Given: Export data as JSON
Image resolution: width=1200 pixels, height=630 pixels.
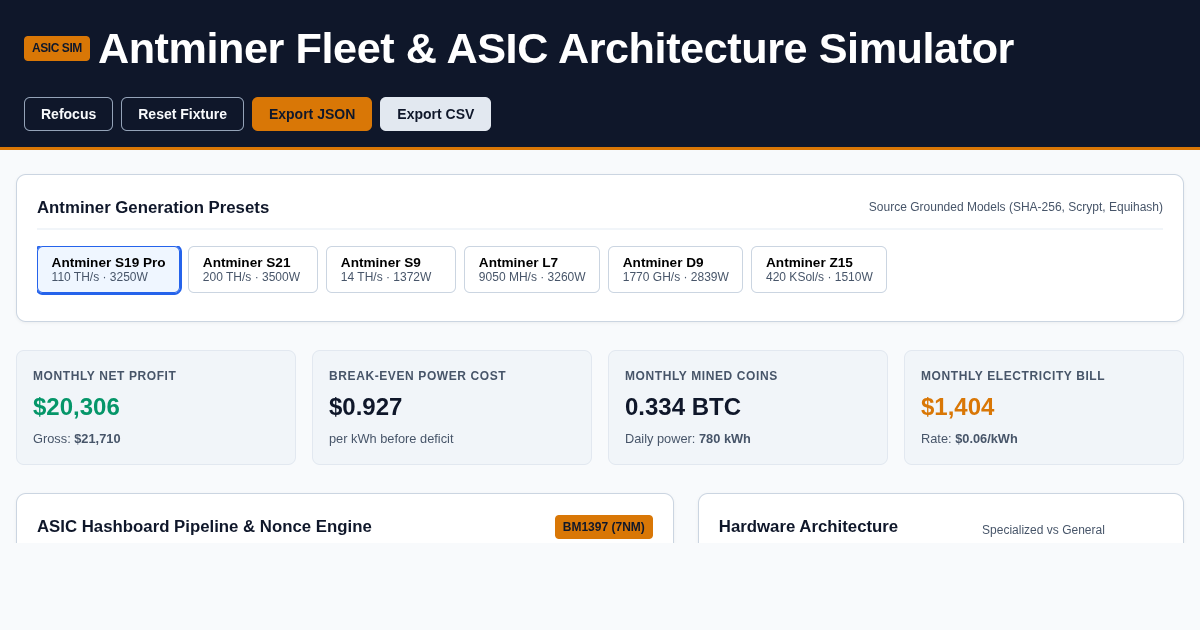Looking at the screenshot, I should click(x=312, y=114).
